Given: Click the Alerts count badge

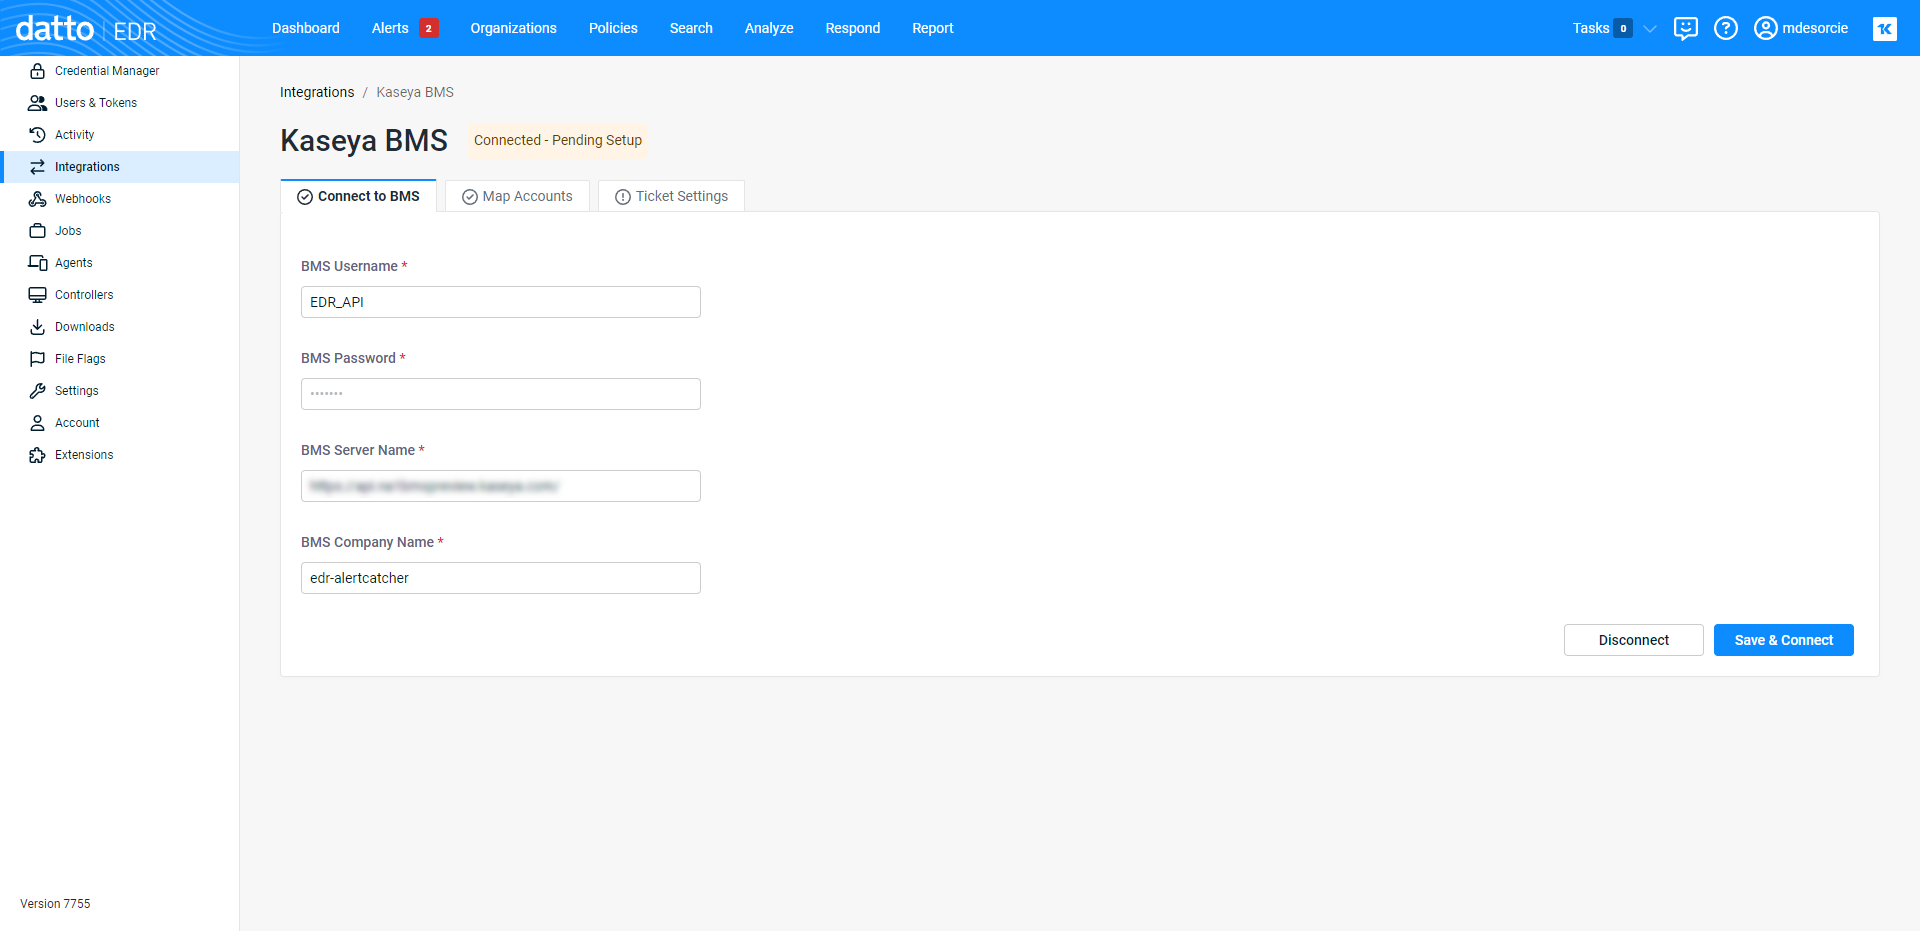Looking at the screenshot, I should [429, 28].
